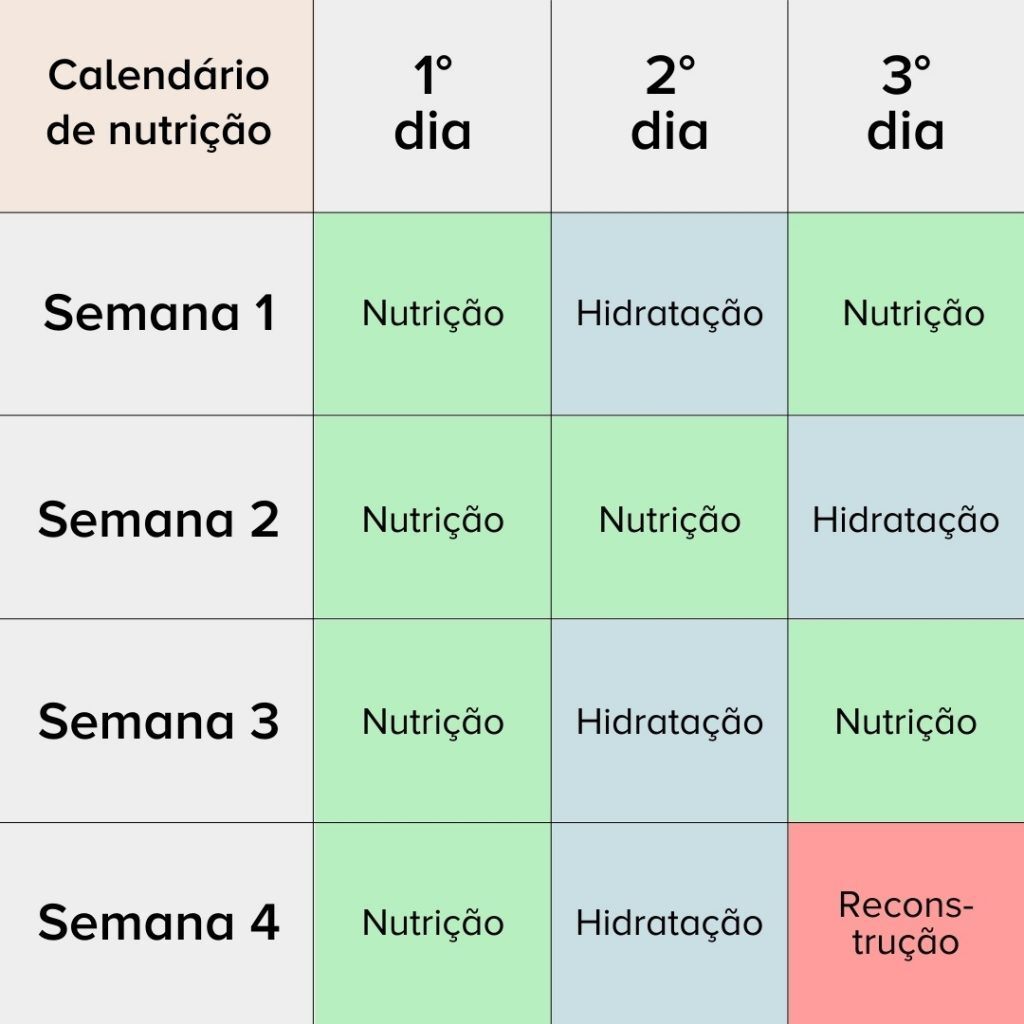The image size is (1024, 1024).
Task: Choose Semana 2 first day Nutrição cell
Action: (432, 517)
